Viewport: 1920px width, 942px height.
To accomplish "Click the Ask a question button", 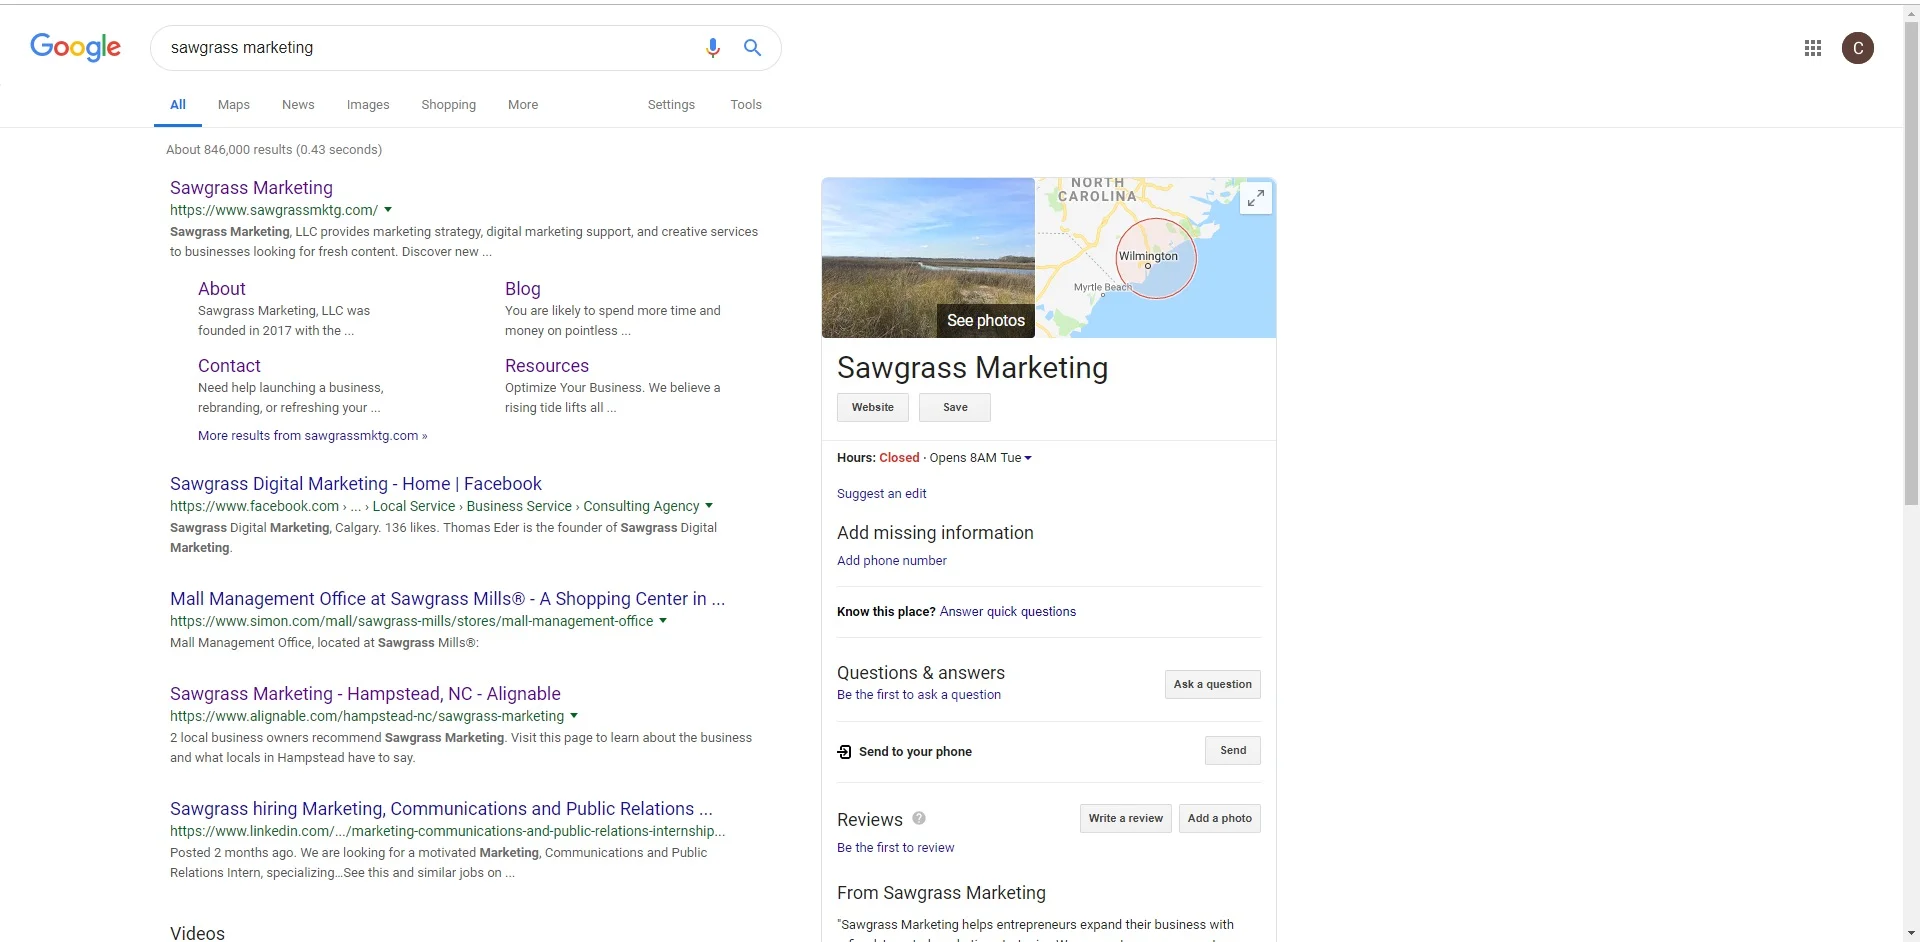I will 1213,685.
